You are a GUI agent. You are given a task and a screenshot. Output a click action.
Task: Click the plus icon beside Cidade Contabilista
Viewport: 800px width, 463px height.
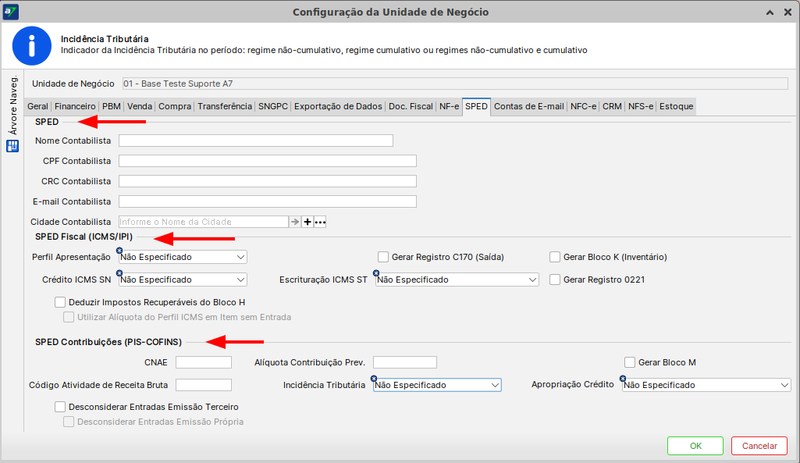(x=307, y=222)
